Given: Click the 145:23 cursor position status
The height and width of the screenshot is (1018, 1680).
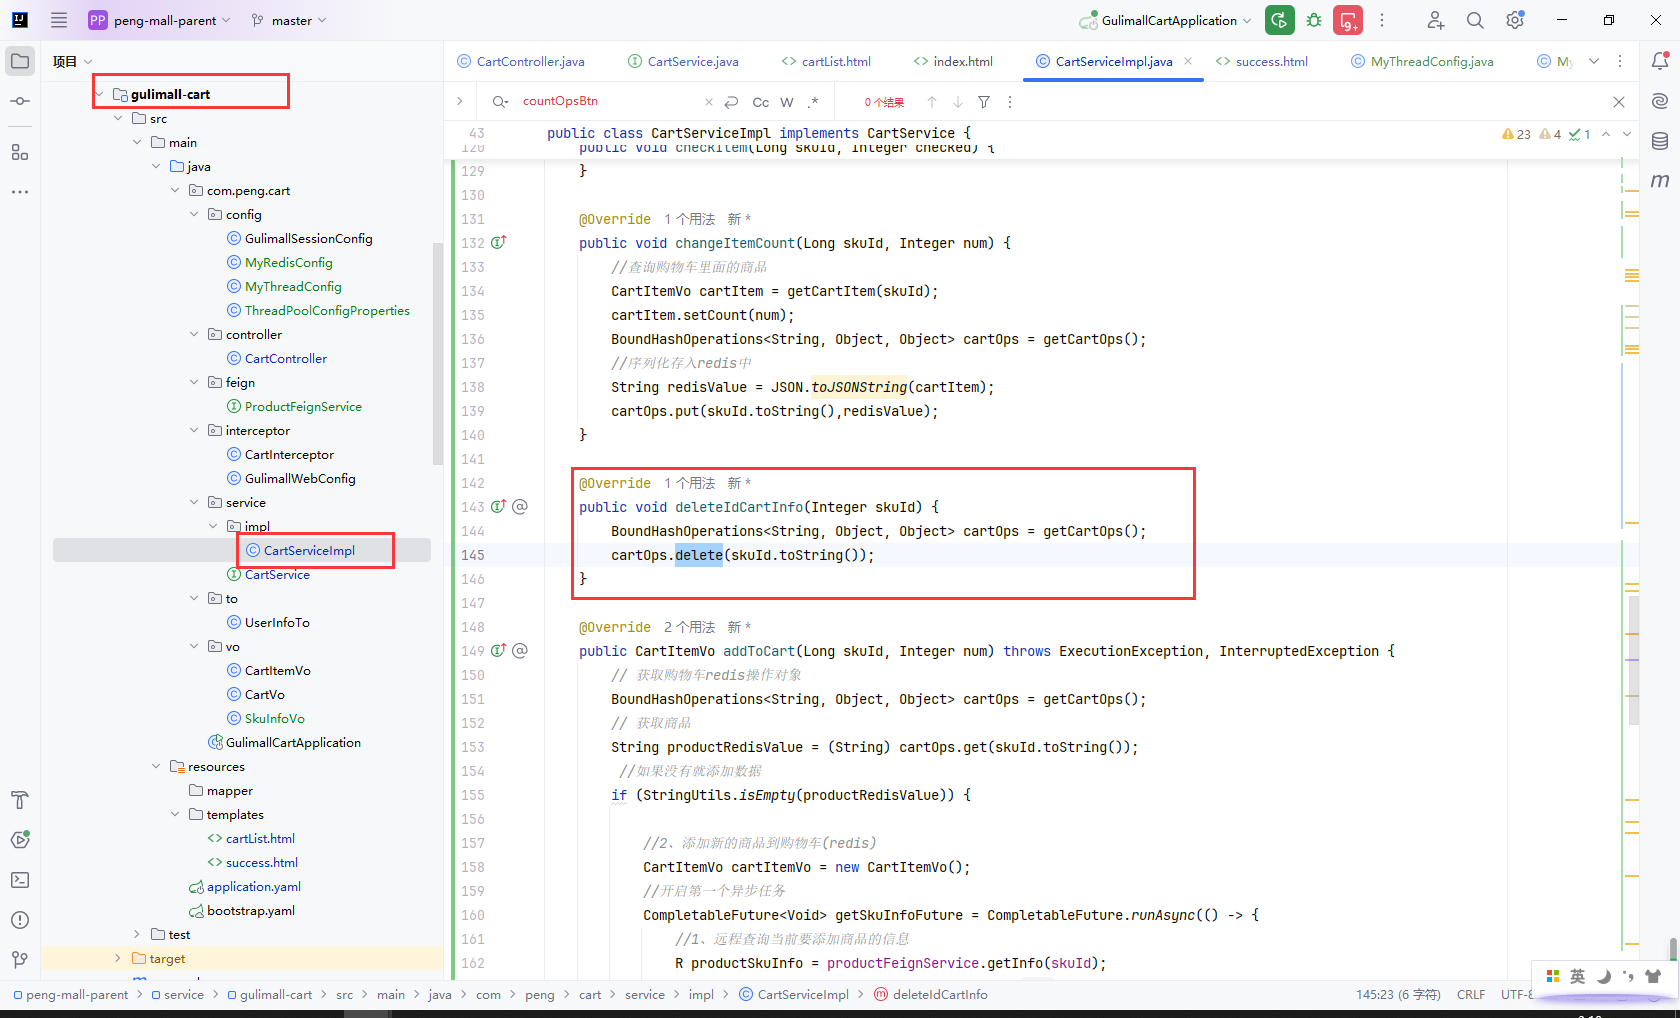Looking at the screenshot, I should coord(1398,994).
